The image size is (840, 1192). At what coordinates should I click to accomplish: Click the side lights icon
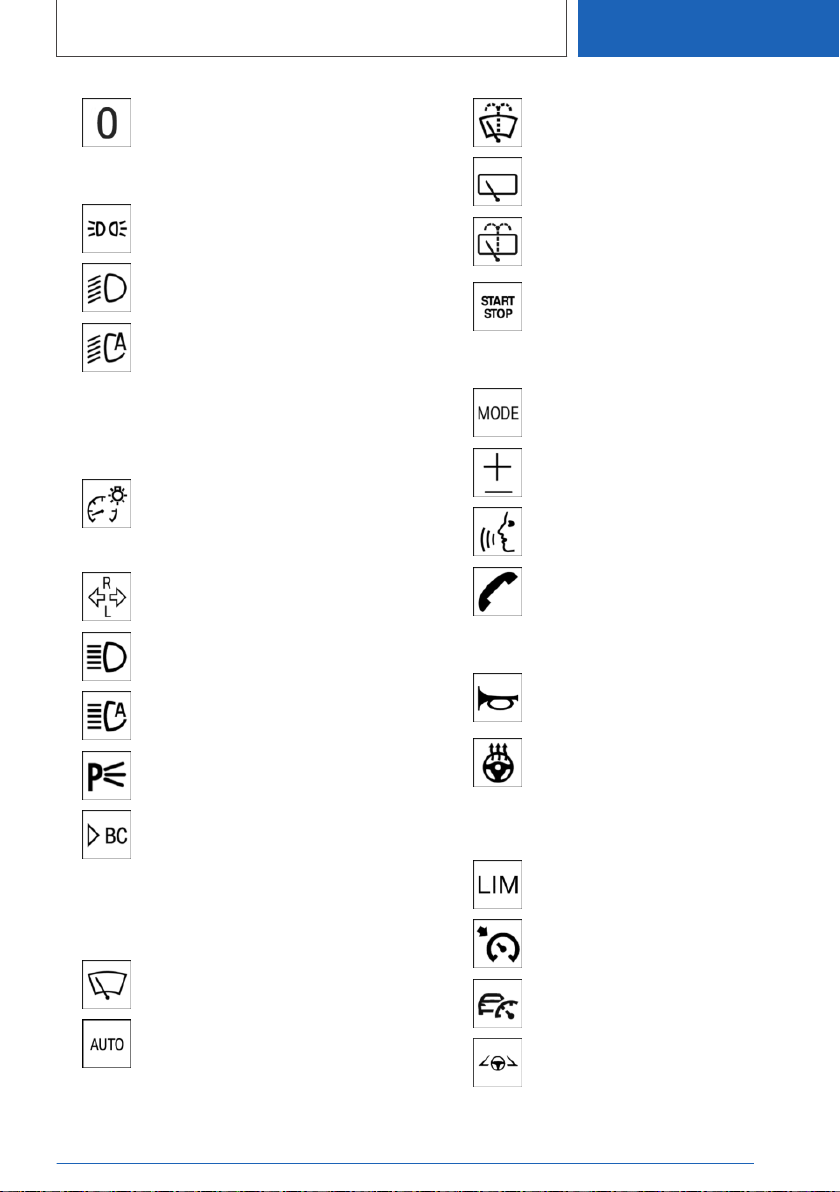point(106,228)
